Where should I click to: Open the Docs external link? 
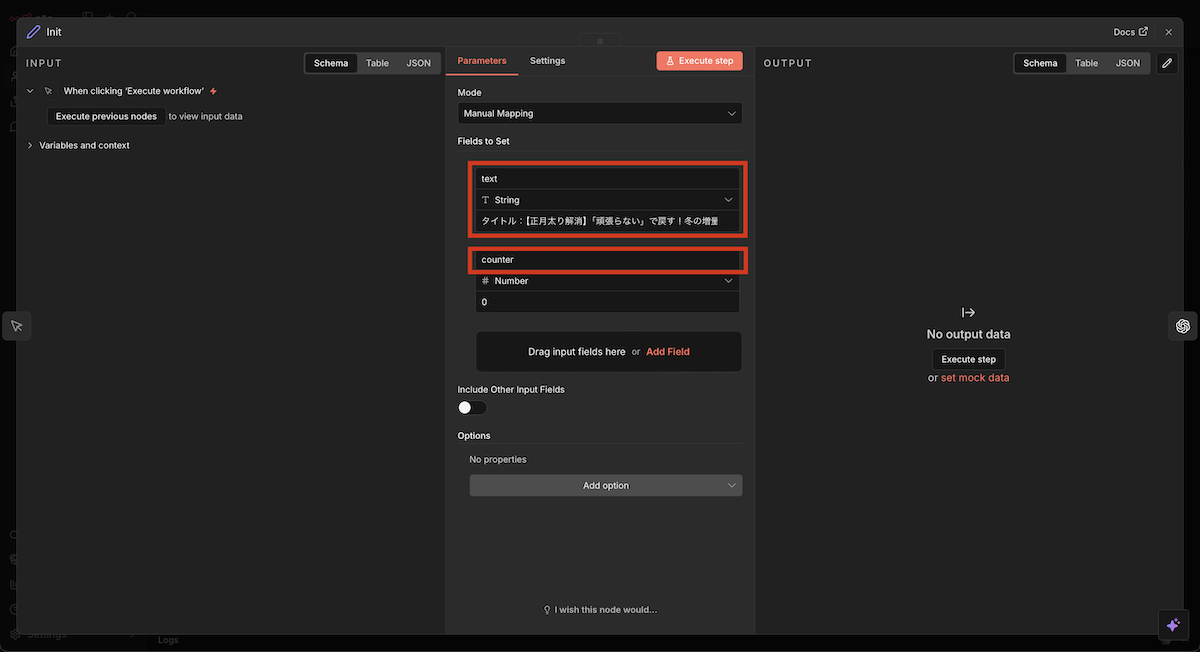pos(1130,32)
